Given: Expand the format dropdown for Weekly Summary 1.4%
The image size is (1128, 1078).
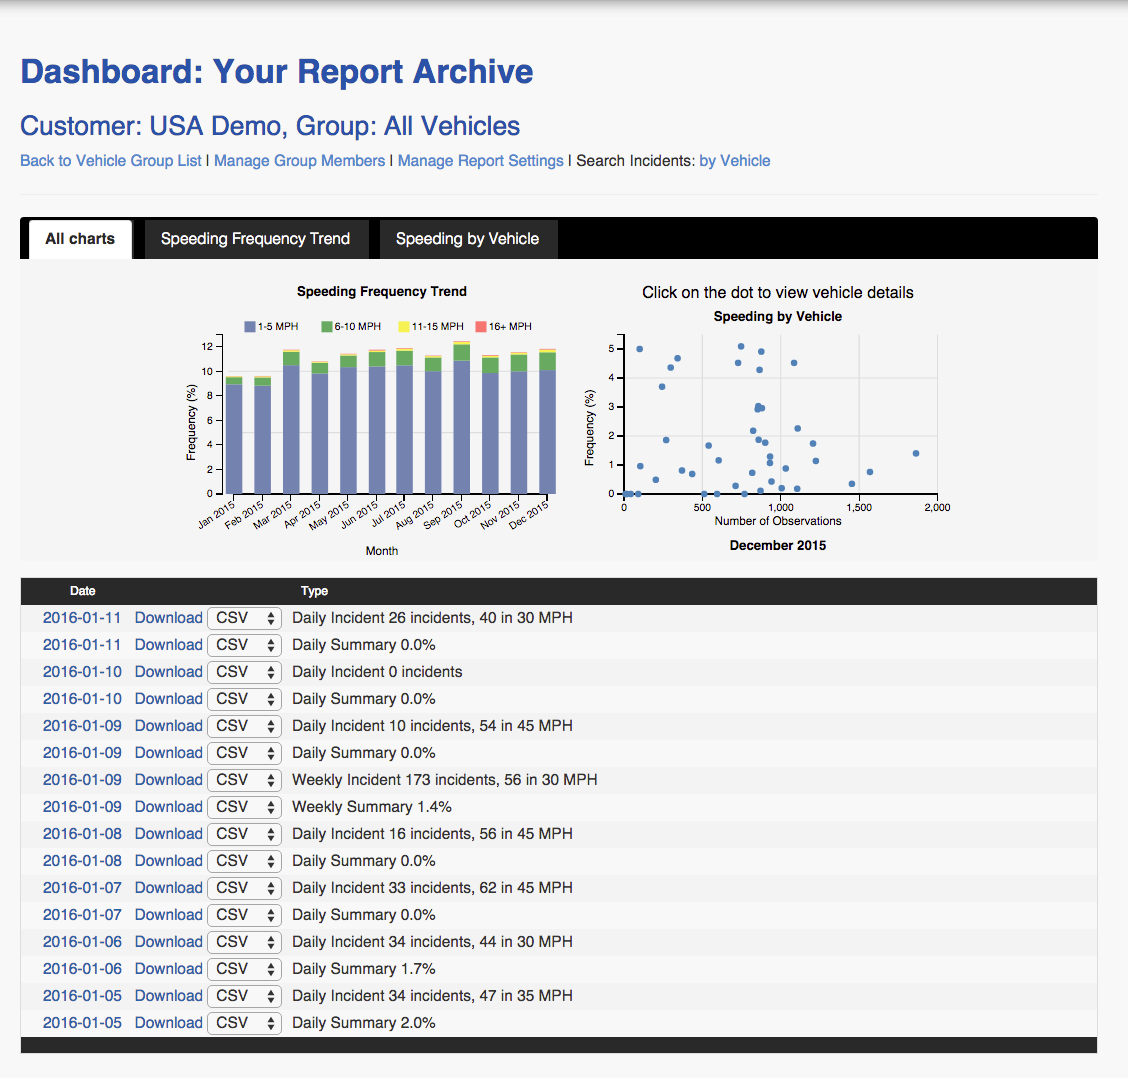Looking at the screenshot, I should [x=244, y=807].
